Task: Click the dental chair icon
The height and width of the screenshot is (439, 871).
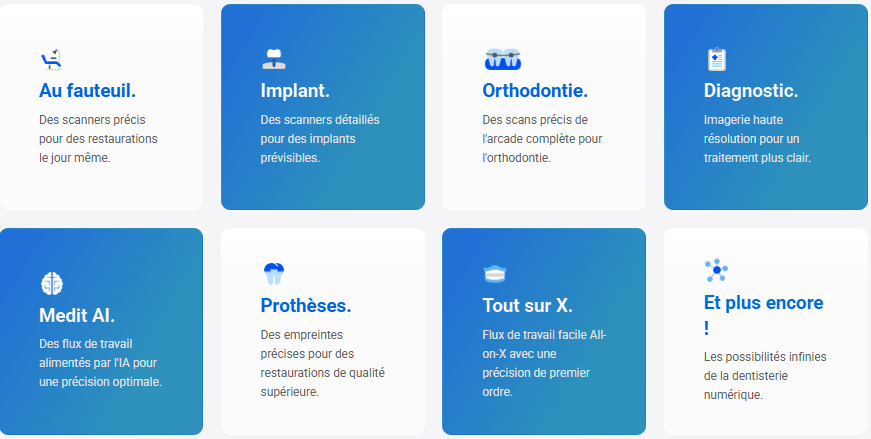Action: click(51, 59)
